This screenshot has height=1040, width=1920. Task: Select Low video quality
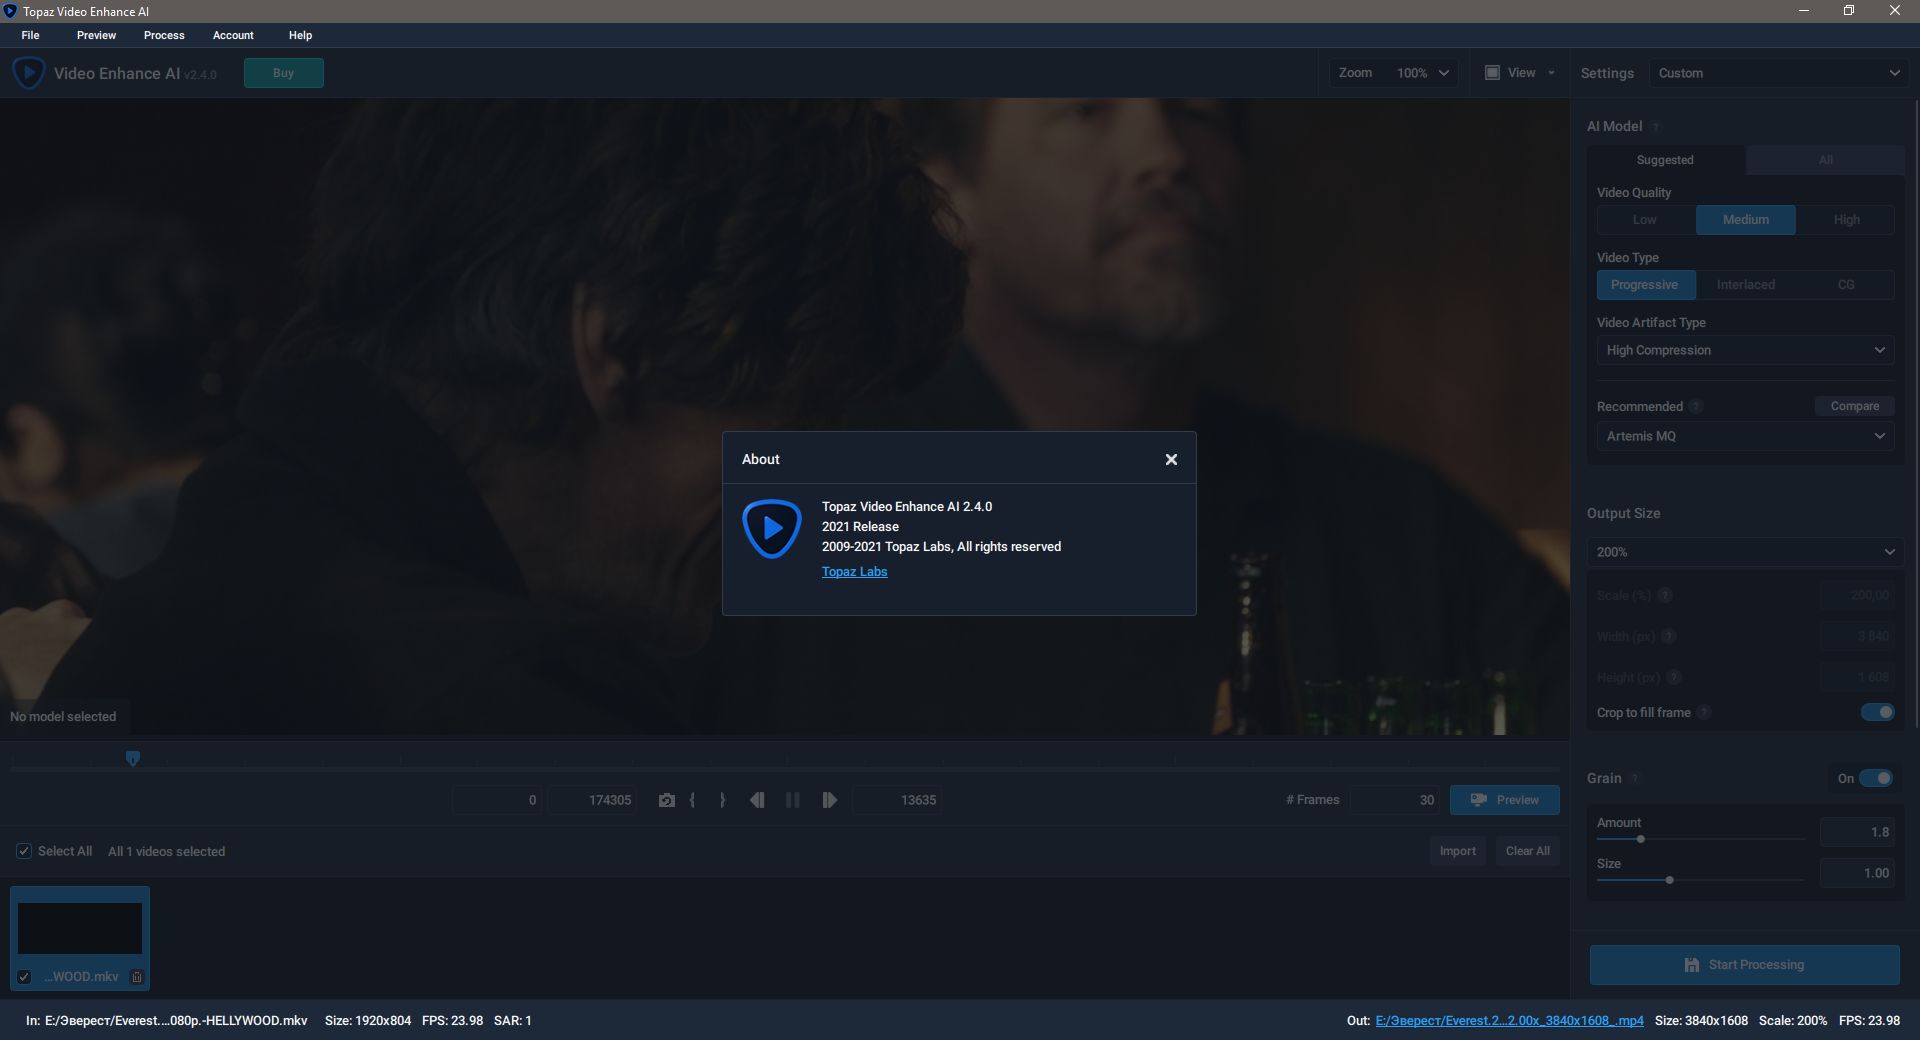[1645, 220]
